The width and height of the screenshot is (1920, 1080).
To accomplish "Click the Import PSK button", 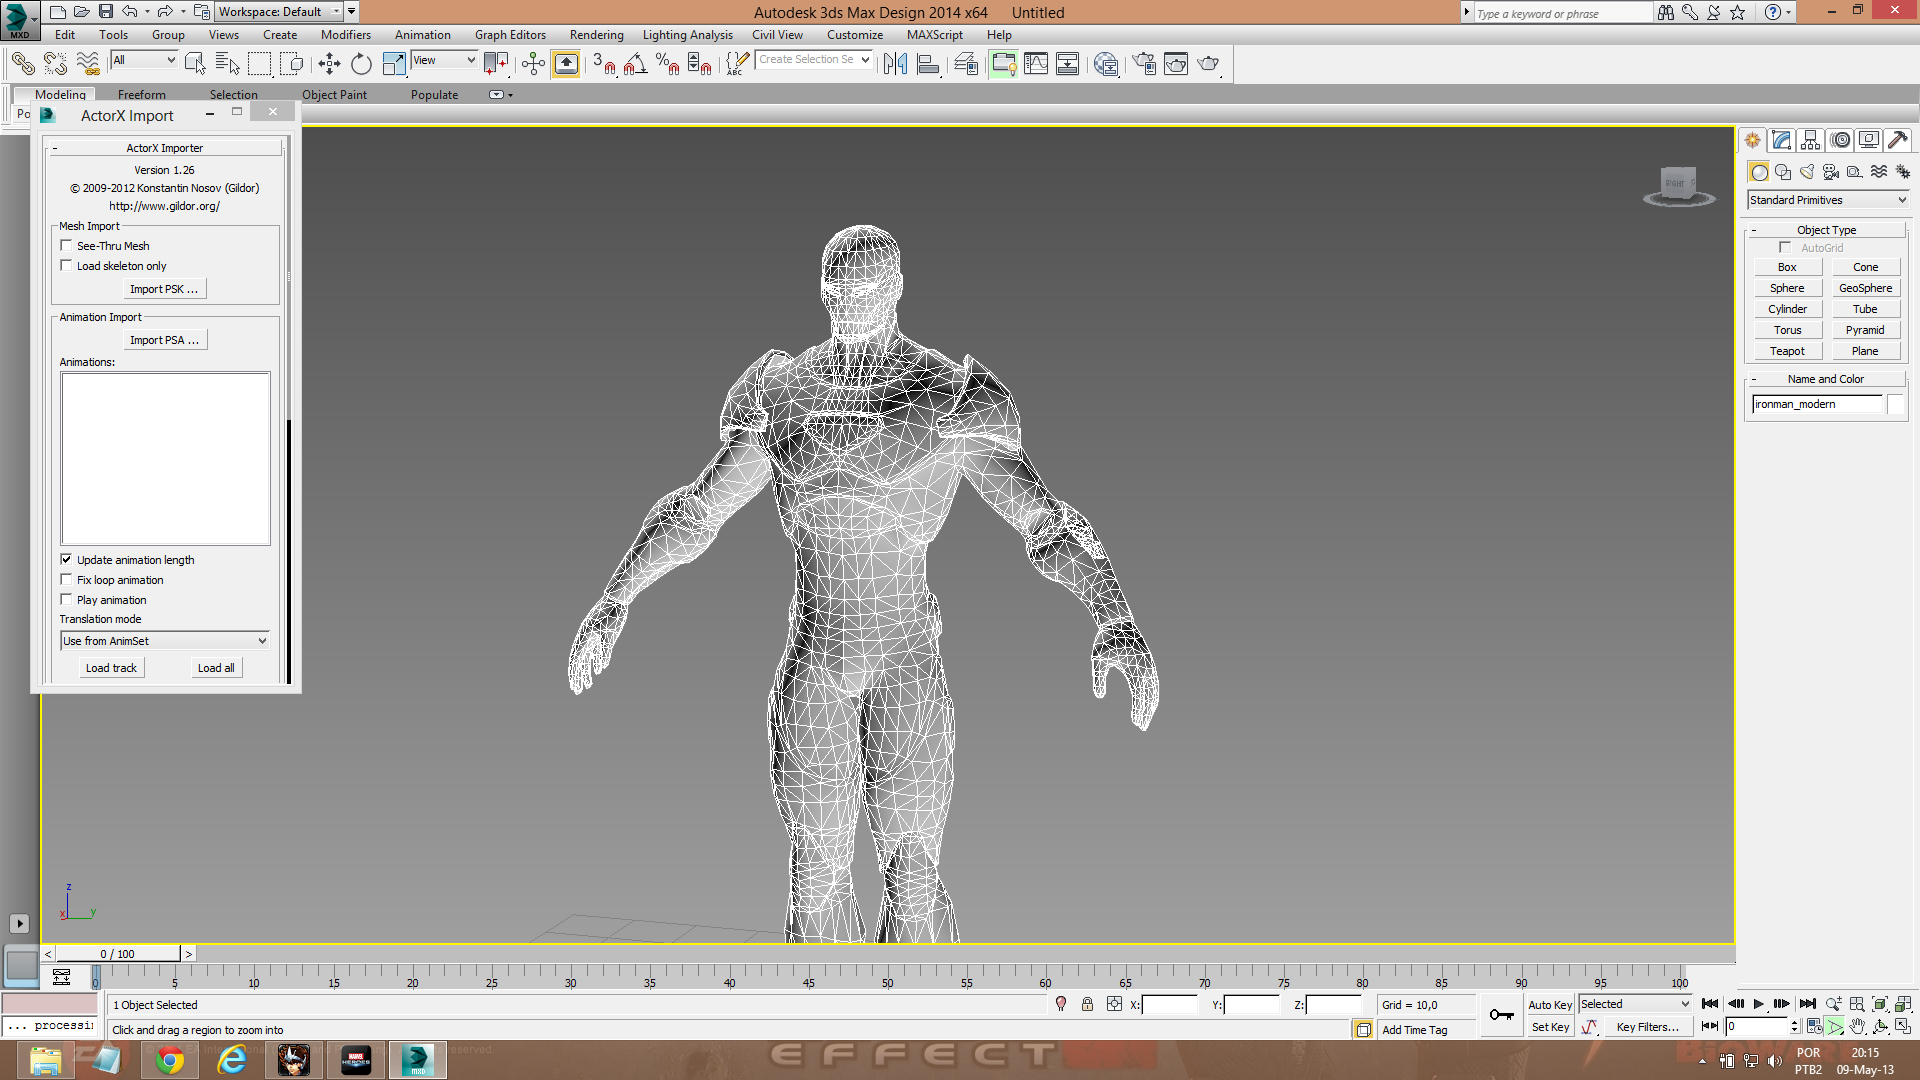I will coord(165,289).
